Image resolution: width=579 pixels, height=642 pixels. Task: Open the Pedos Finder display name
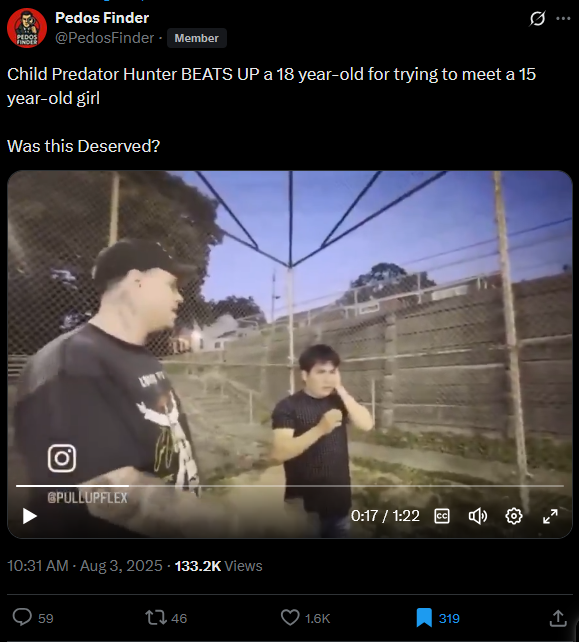[x=102, y=18]
